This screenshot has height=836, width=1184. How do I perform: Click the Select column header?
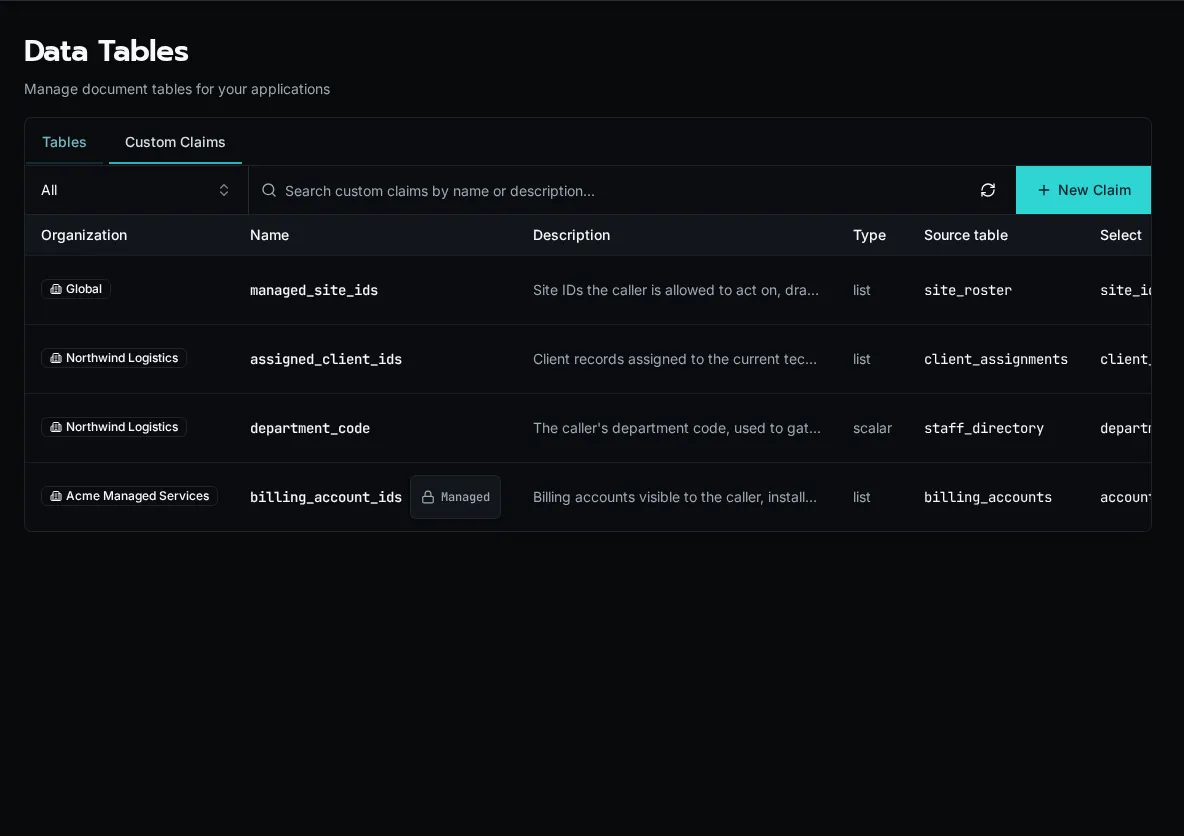(x=1121, y=235)
